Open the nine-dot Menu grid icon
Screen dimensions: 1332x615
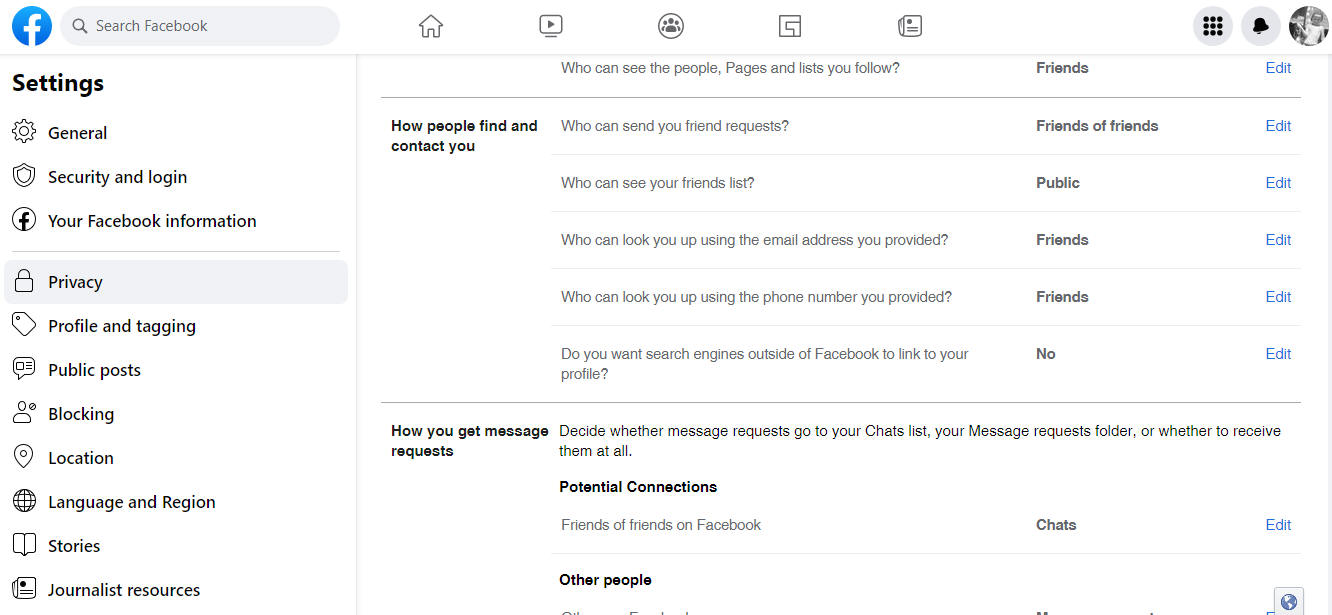[1213, 26]
